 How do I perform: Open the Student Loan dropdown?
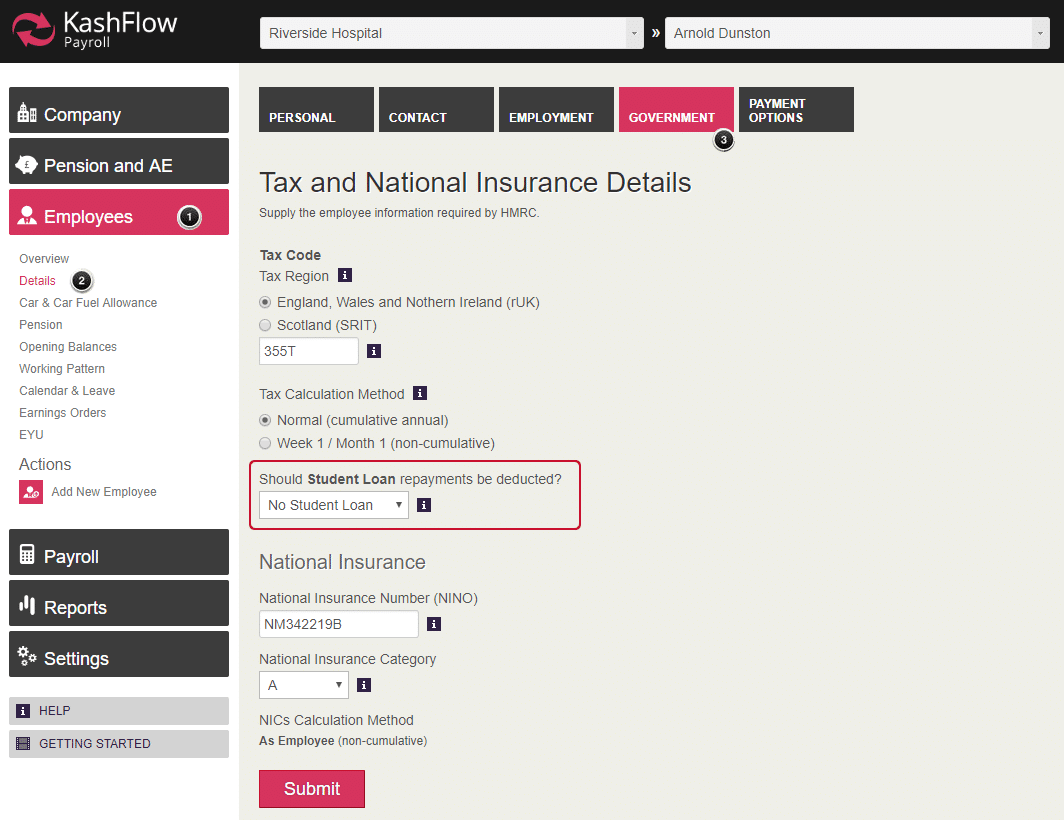(x=333, y=505)
